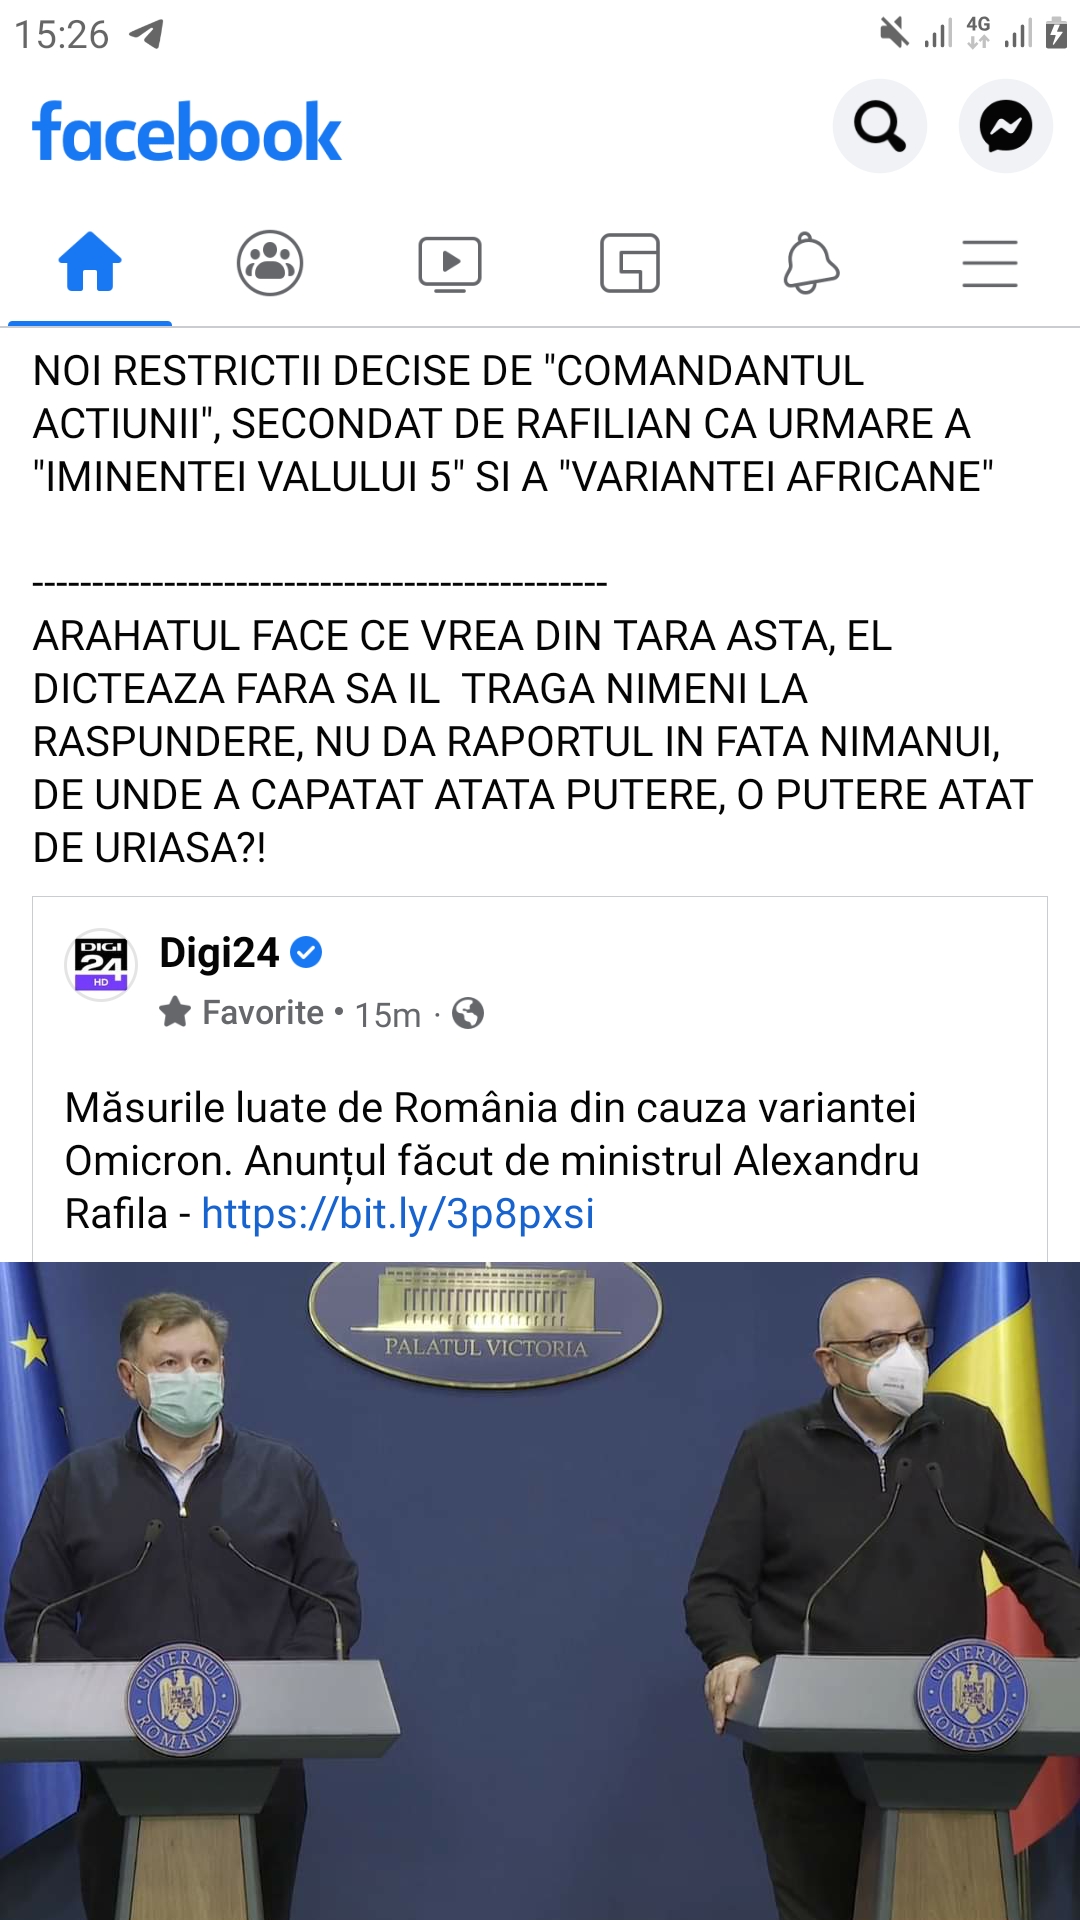This screenshot has width=1080, height=1920.
Task: Go to the Home feed tab
Action: [90, 262]
